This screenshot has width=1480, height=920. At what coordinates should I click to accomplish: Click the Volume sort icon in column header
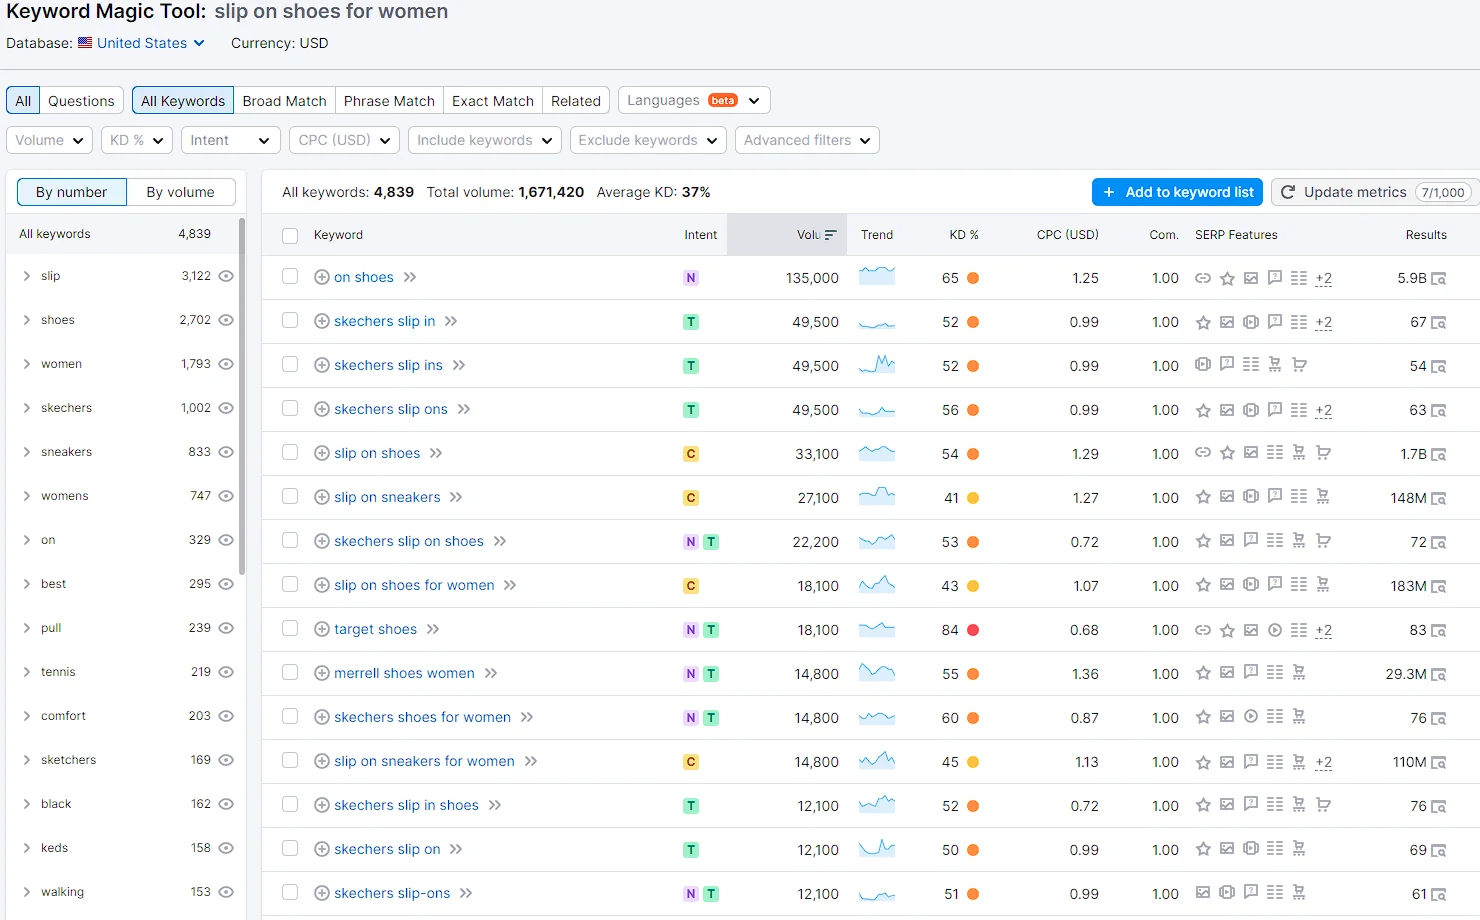point(831,235)
